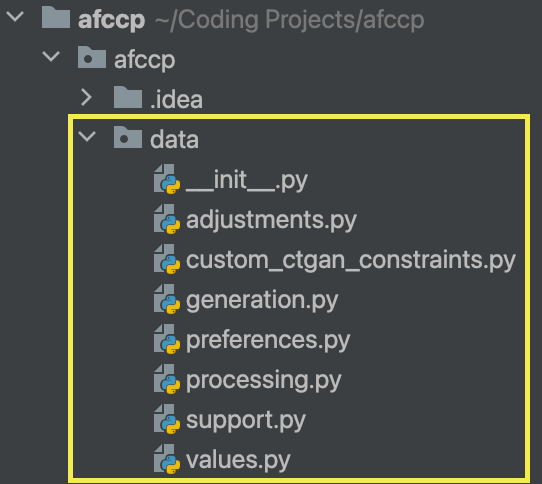Select the custom_ctgan_constraints.py file name
Viewport: 542px width, 484px height.
coord(351,260)
